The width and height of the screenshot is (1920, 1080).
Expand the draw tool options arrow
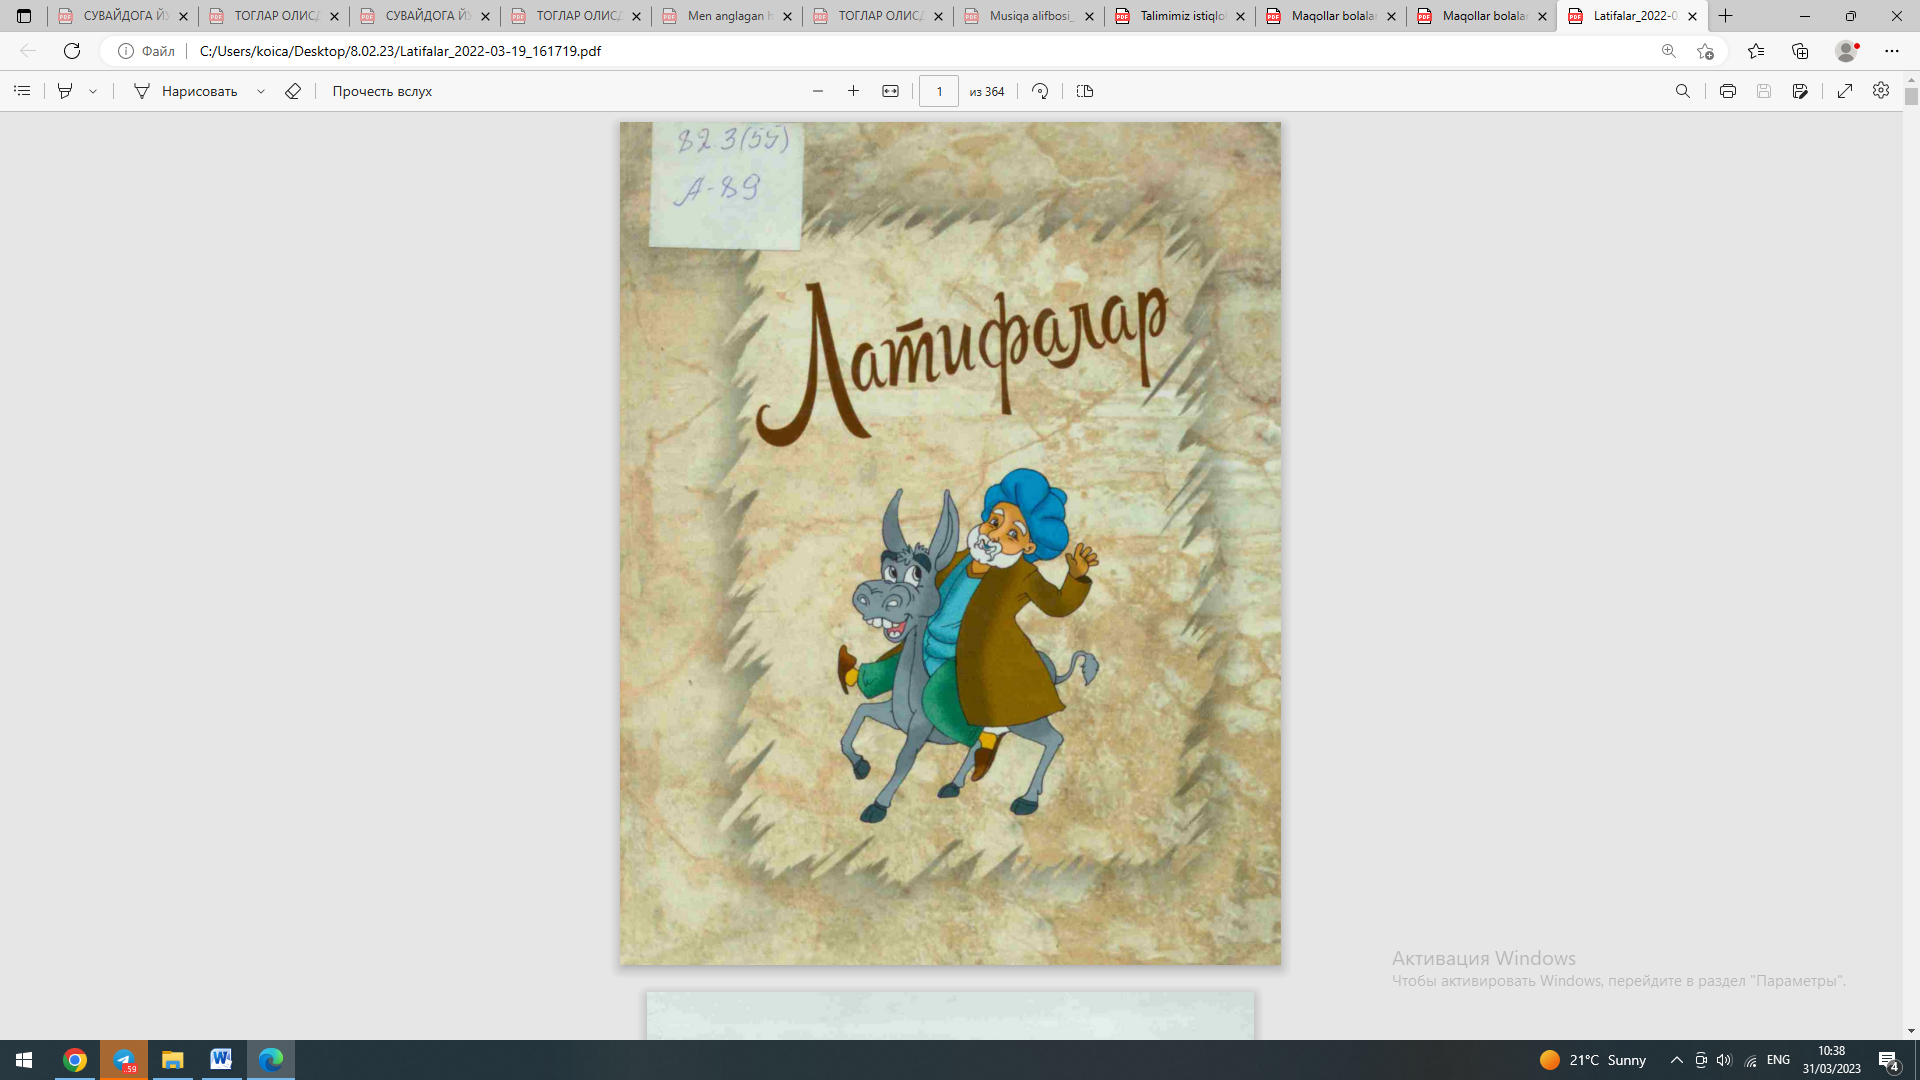pyautogui.click(x=261, y=91)
